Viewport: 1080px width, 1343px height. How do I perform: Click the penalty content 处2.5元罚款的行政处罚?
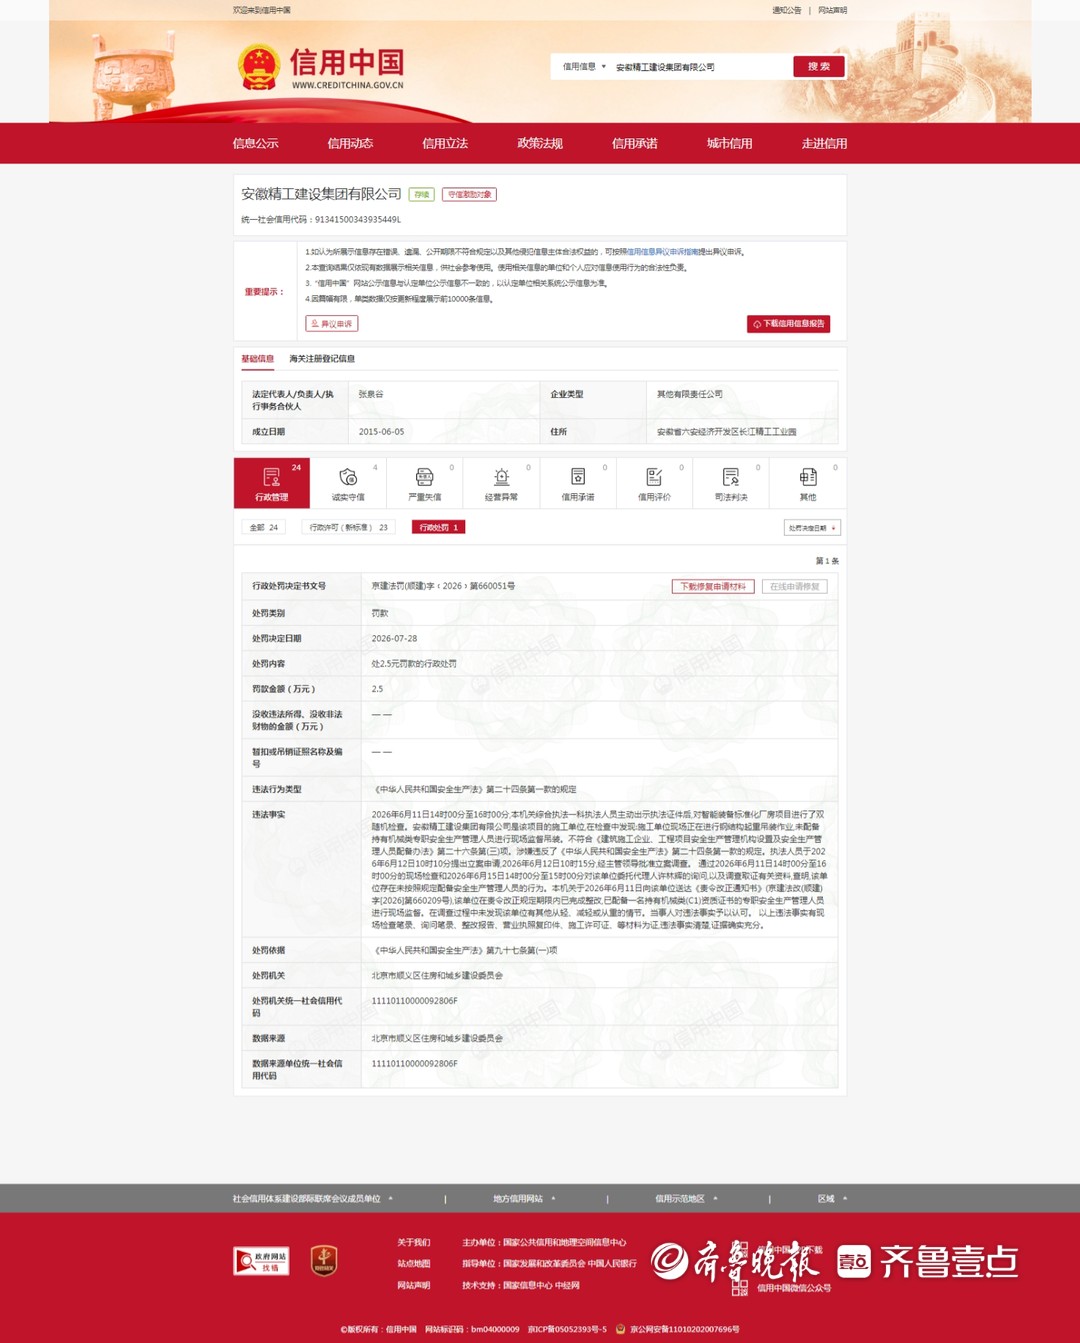click(x=414, y=663)
